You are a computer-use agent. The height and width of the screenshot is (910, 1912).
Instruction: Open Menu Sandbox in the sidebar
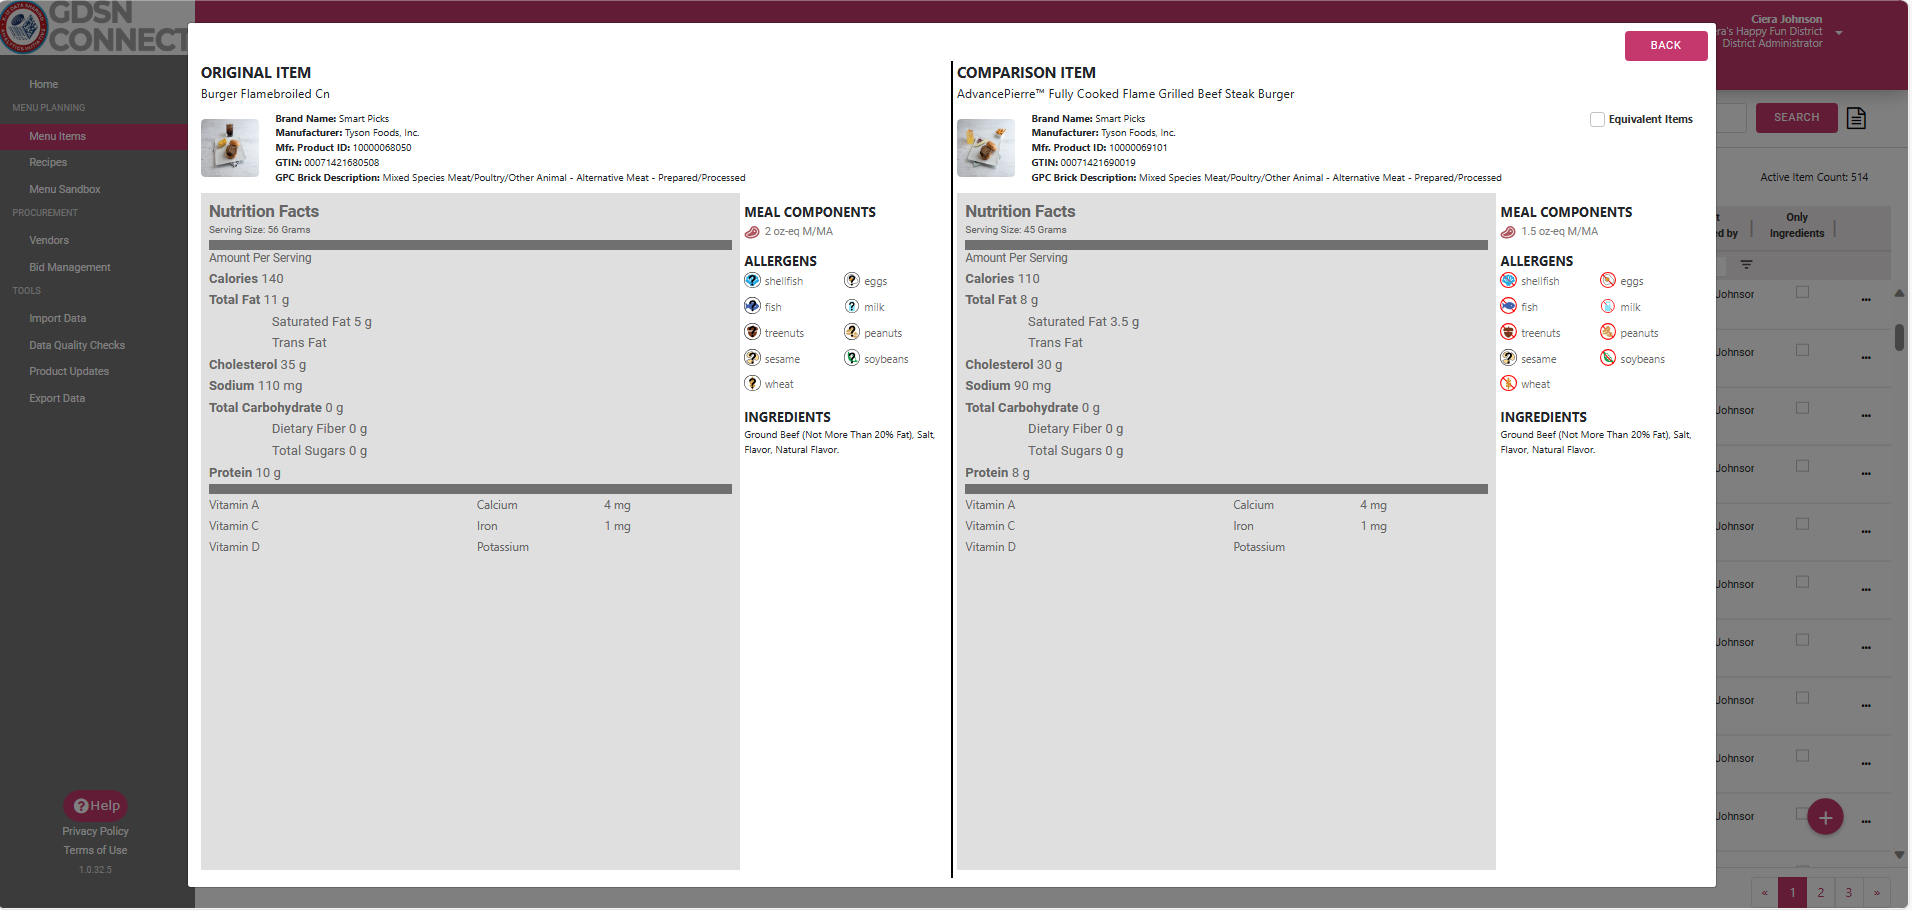pyautogui.click(x=64, y=189)
